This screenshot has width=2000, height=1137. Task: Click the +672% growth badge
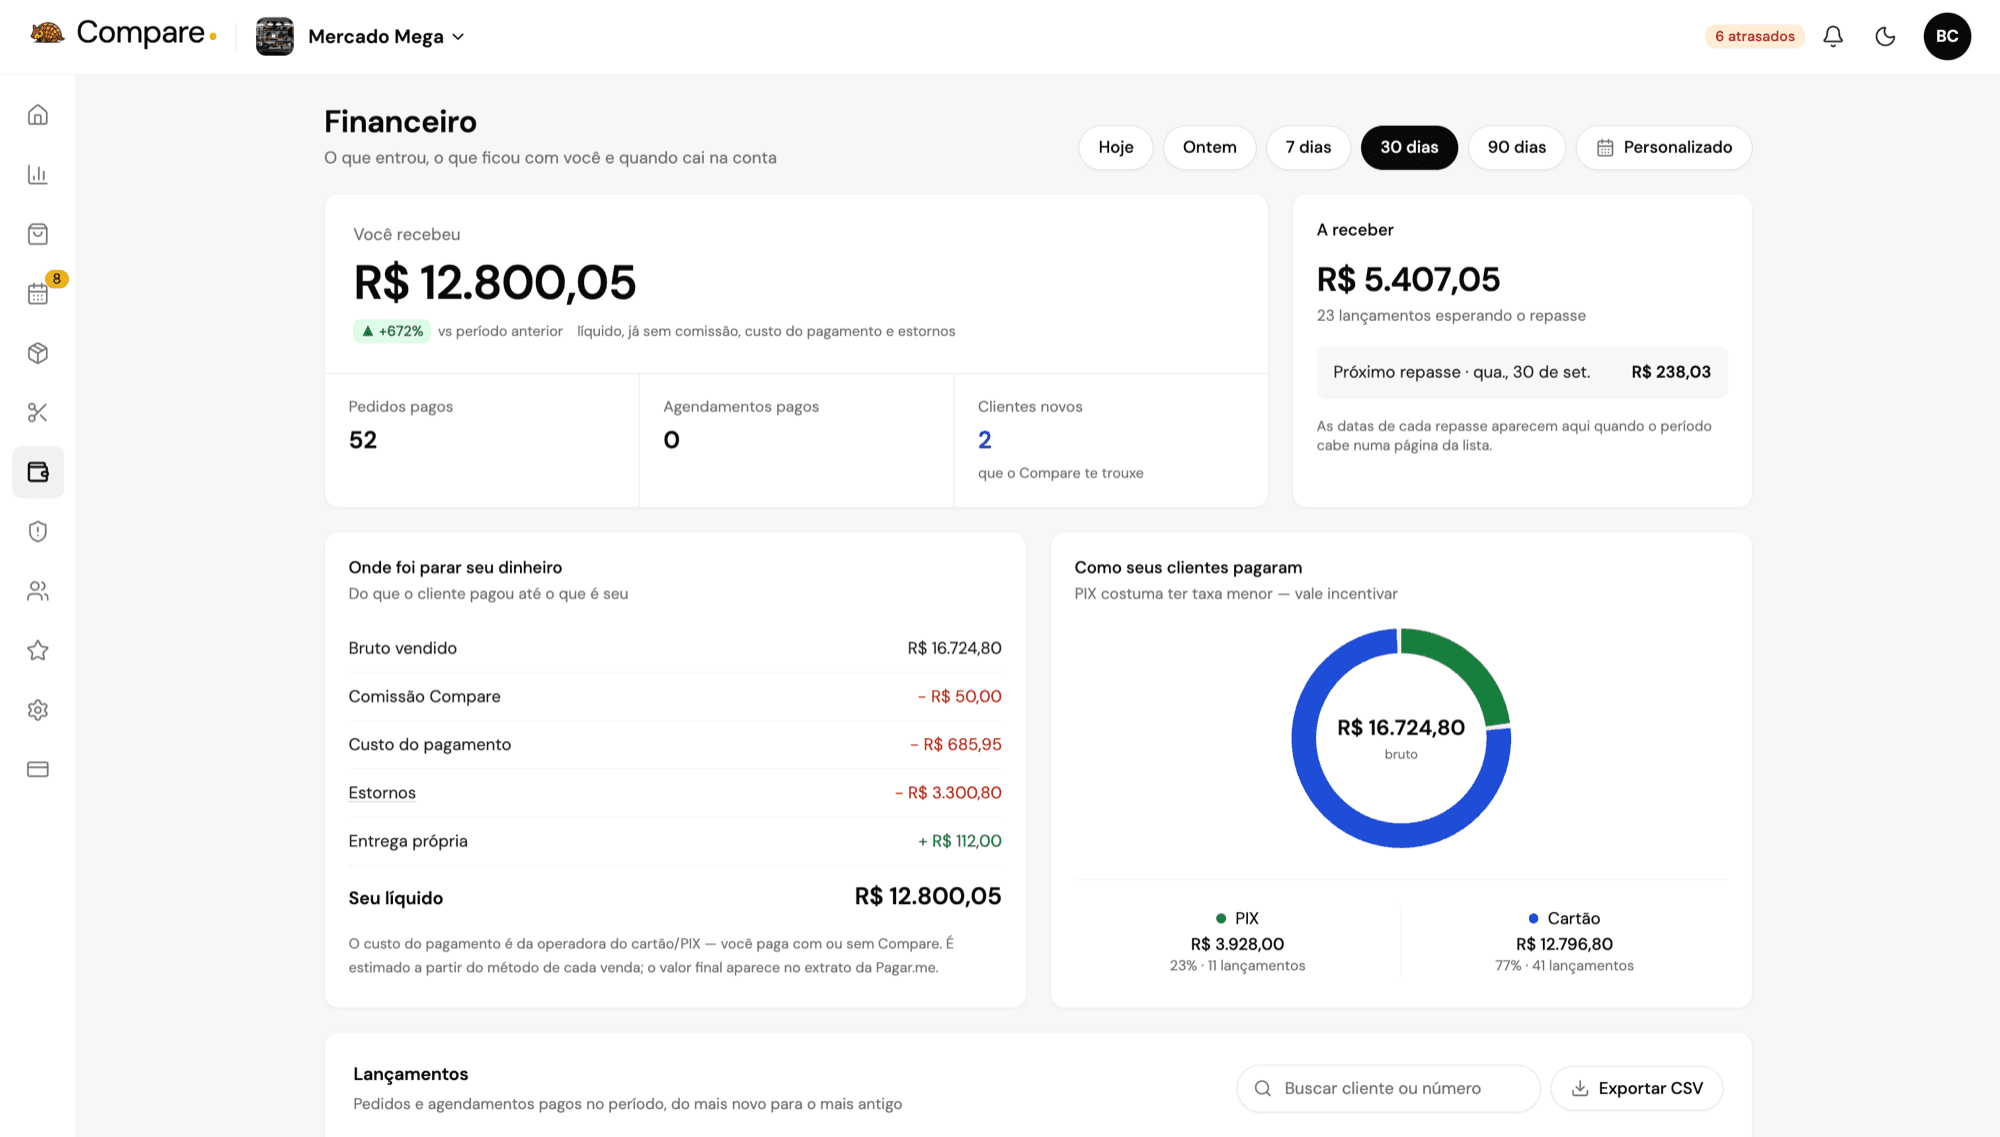392,331
